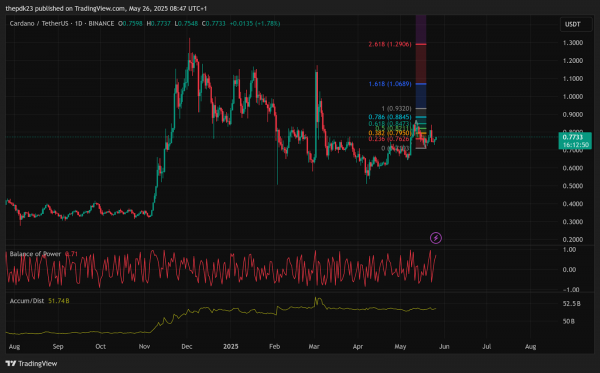Click the 1 (0.9320) Fibonacci level label
Image resolution: width=600 pixels, height=373 pixels.
tap(396, 109)
